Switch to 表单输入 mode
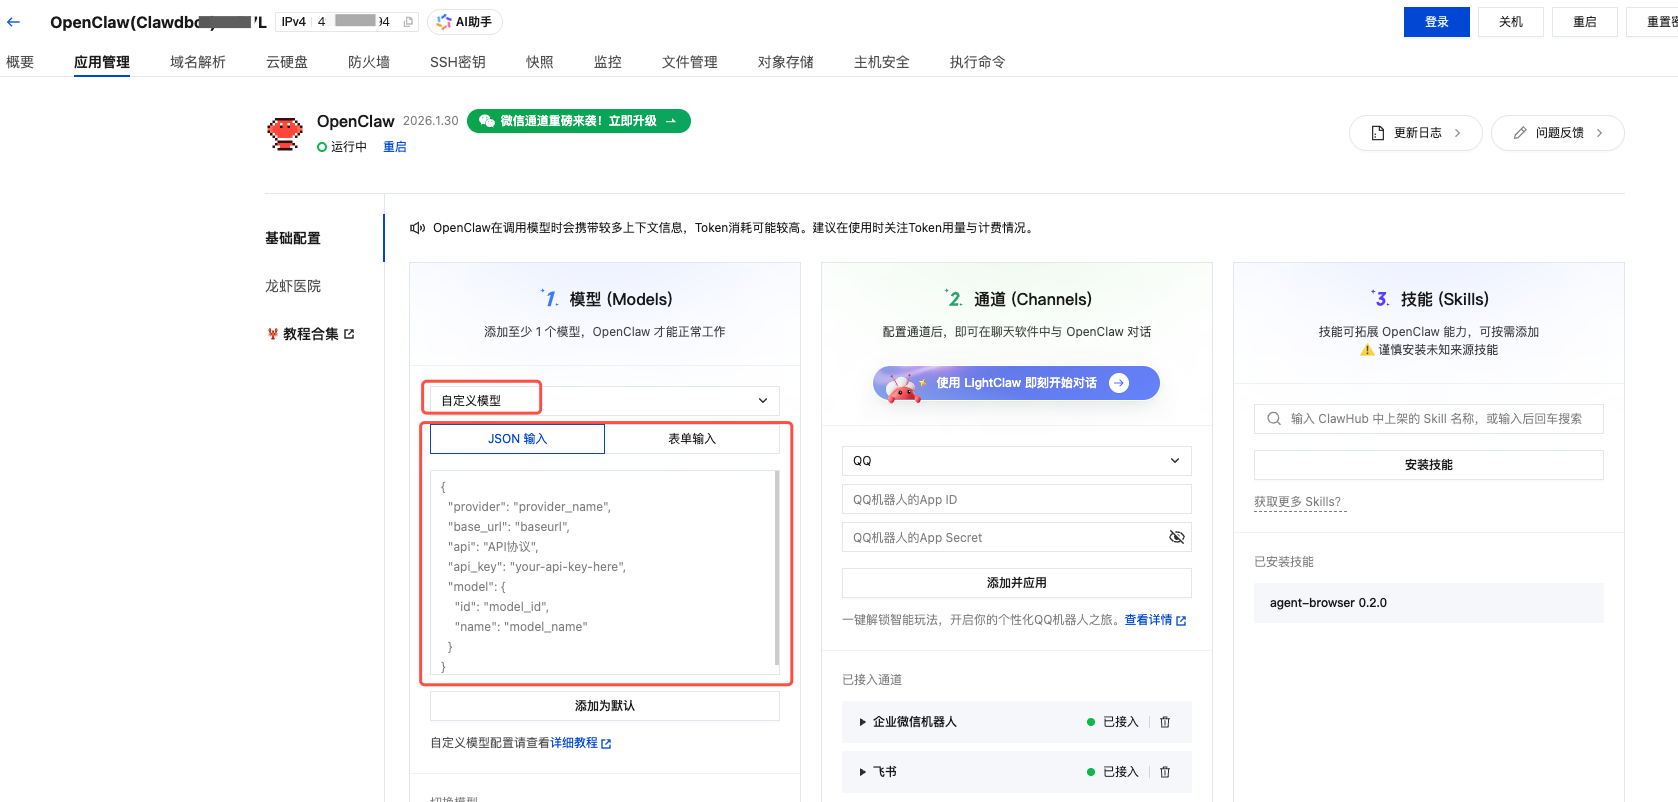This screenshot has width=1678, height=802. tap(692, 439)
